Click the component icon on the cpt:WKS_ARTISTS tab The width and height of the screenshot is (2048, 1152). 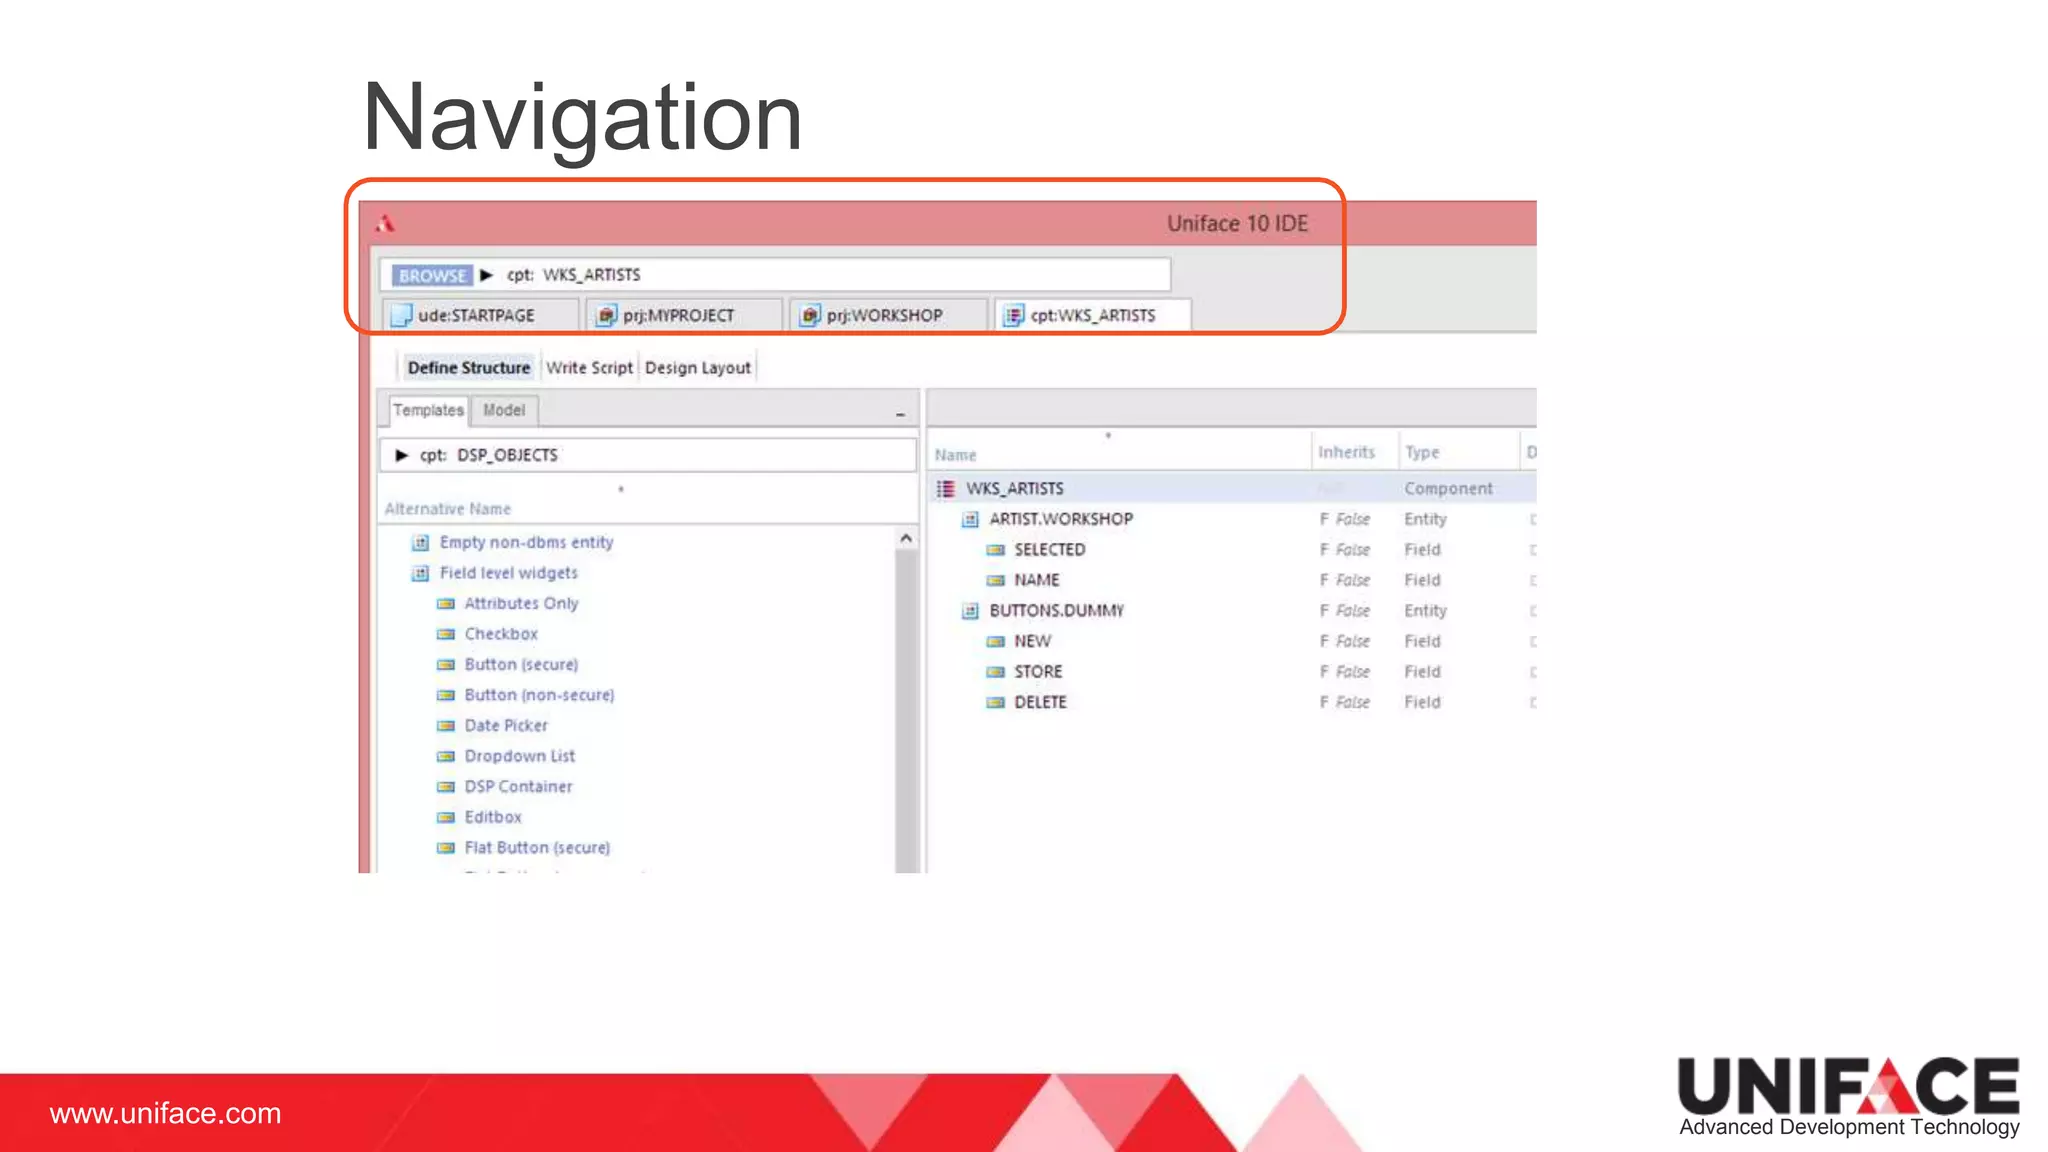(1014, 316)
